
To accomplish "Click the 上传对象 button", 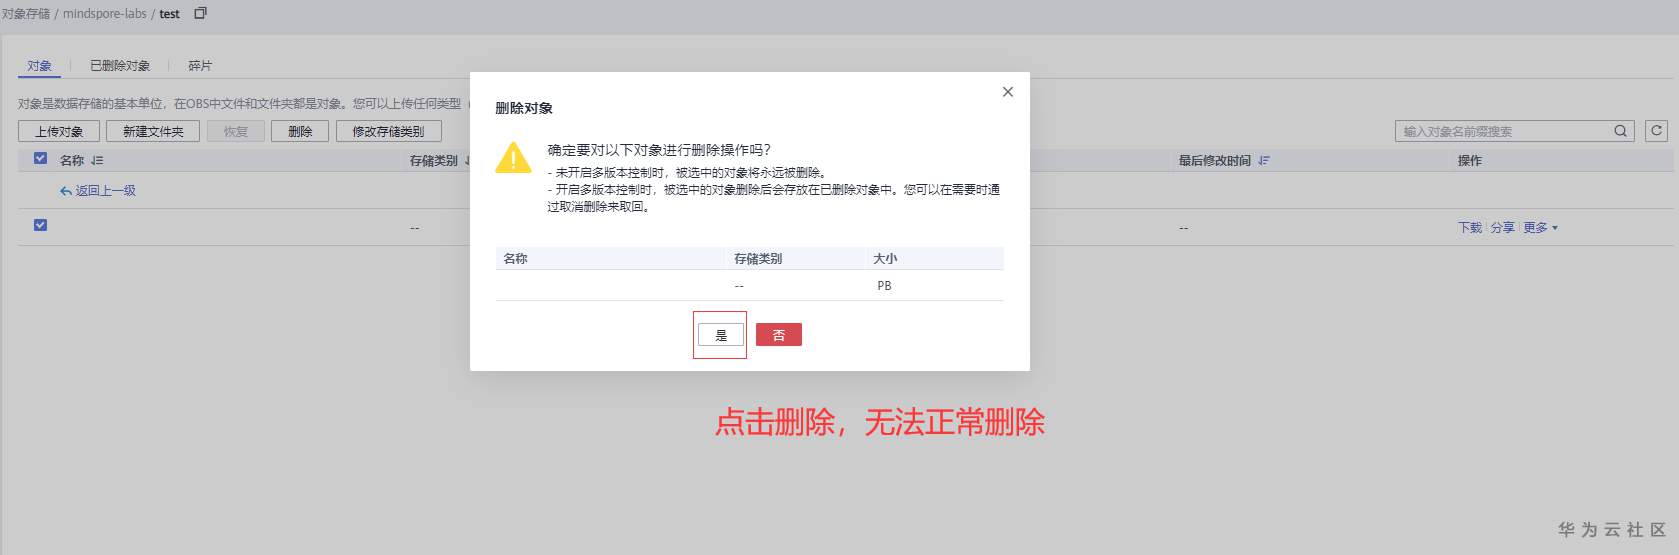I will click(x=59, y=131).
